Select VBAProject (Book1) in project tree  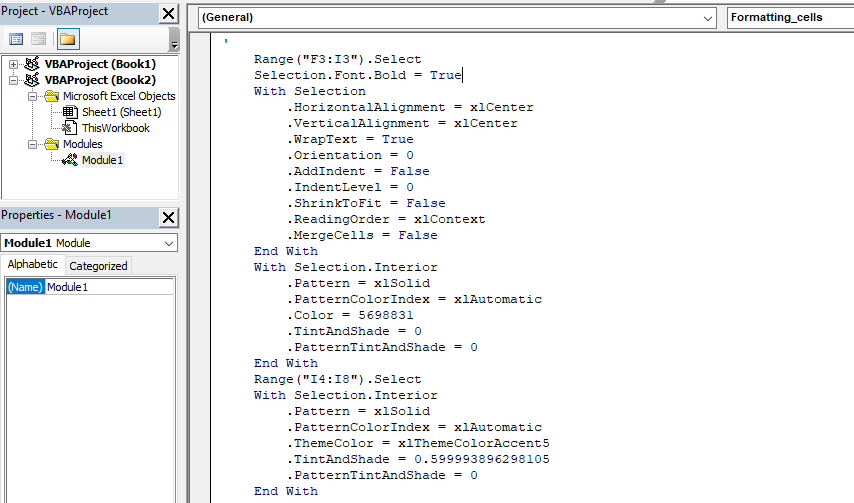[100, 64]
